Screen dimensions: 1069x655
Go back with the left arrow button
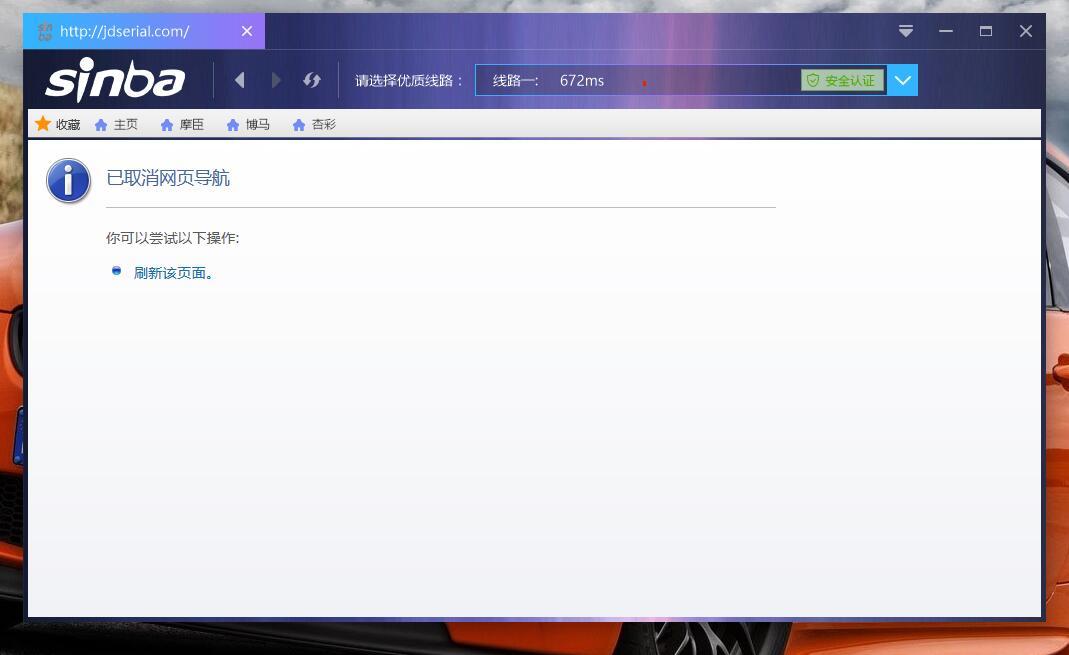(239, 80)
